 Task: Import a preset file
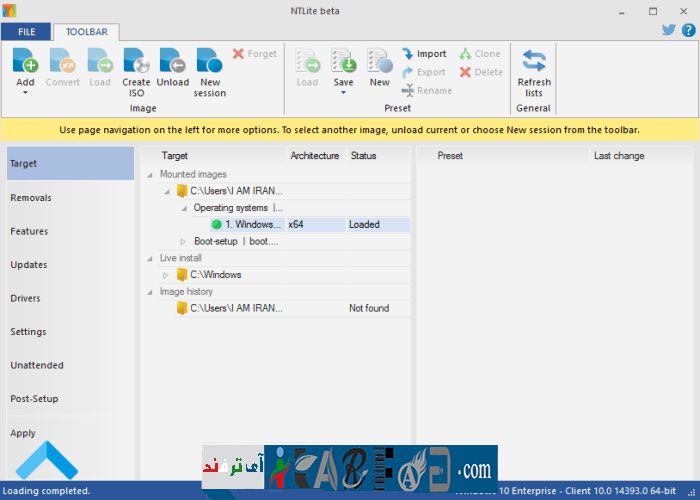(x=424, y=54)
